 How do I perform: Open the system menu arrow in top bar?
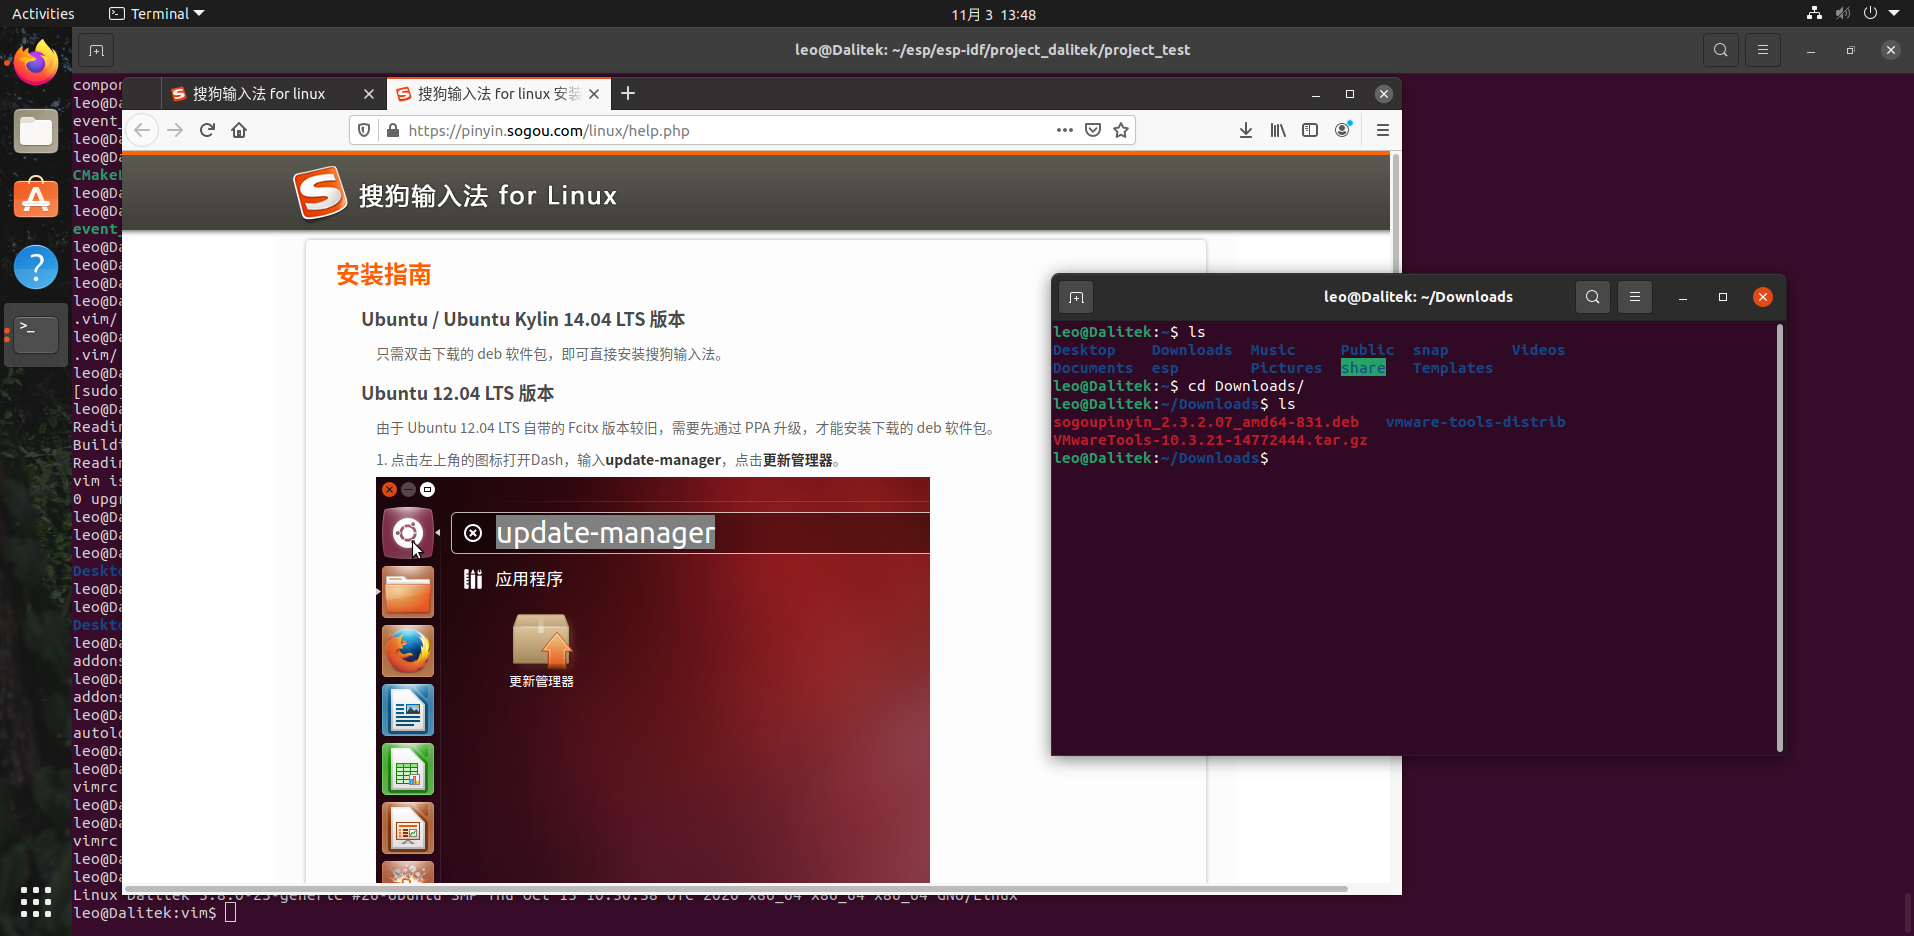coord(1894,13)
